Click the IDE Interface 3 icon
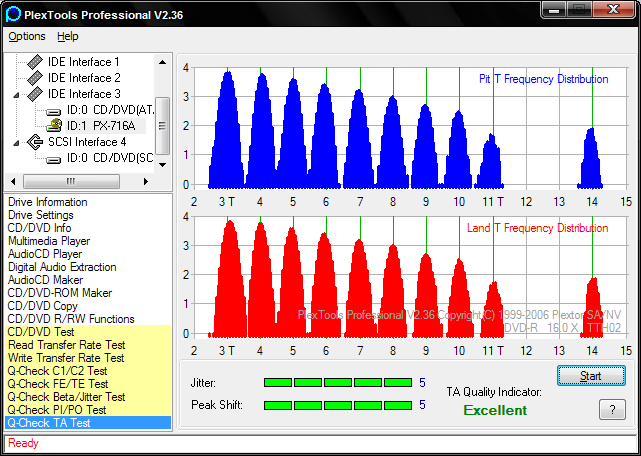Screen dimensions: 641x456 (35, 94)
